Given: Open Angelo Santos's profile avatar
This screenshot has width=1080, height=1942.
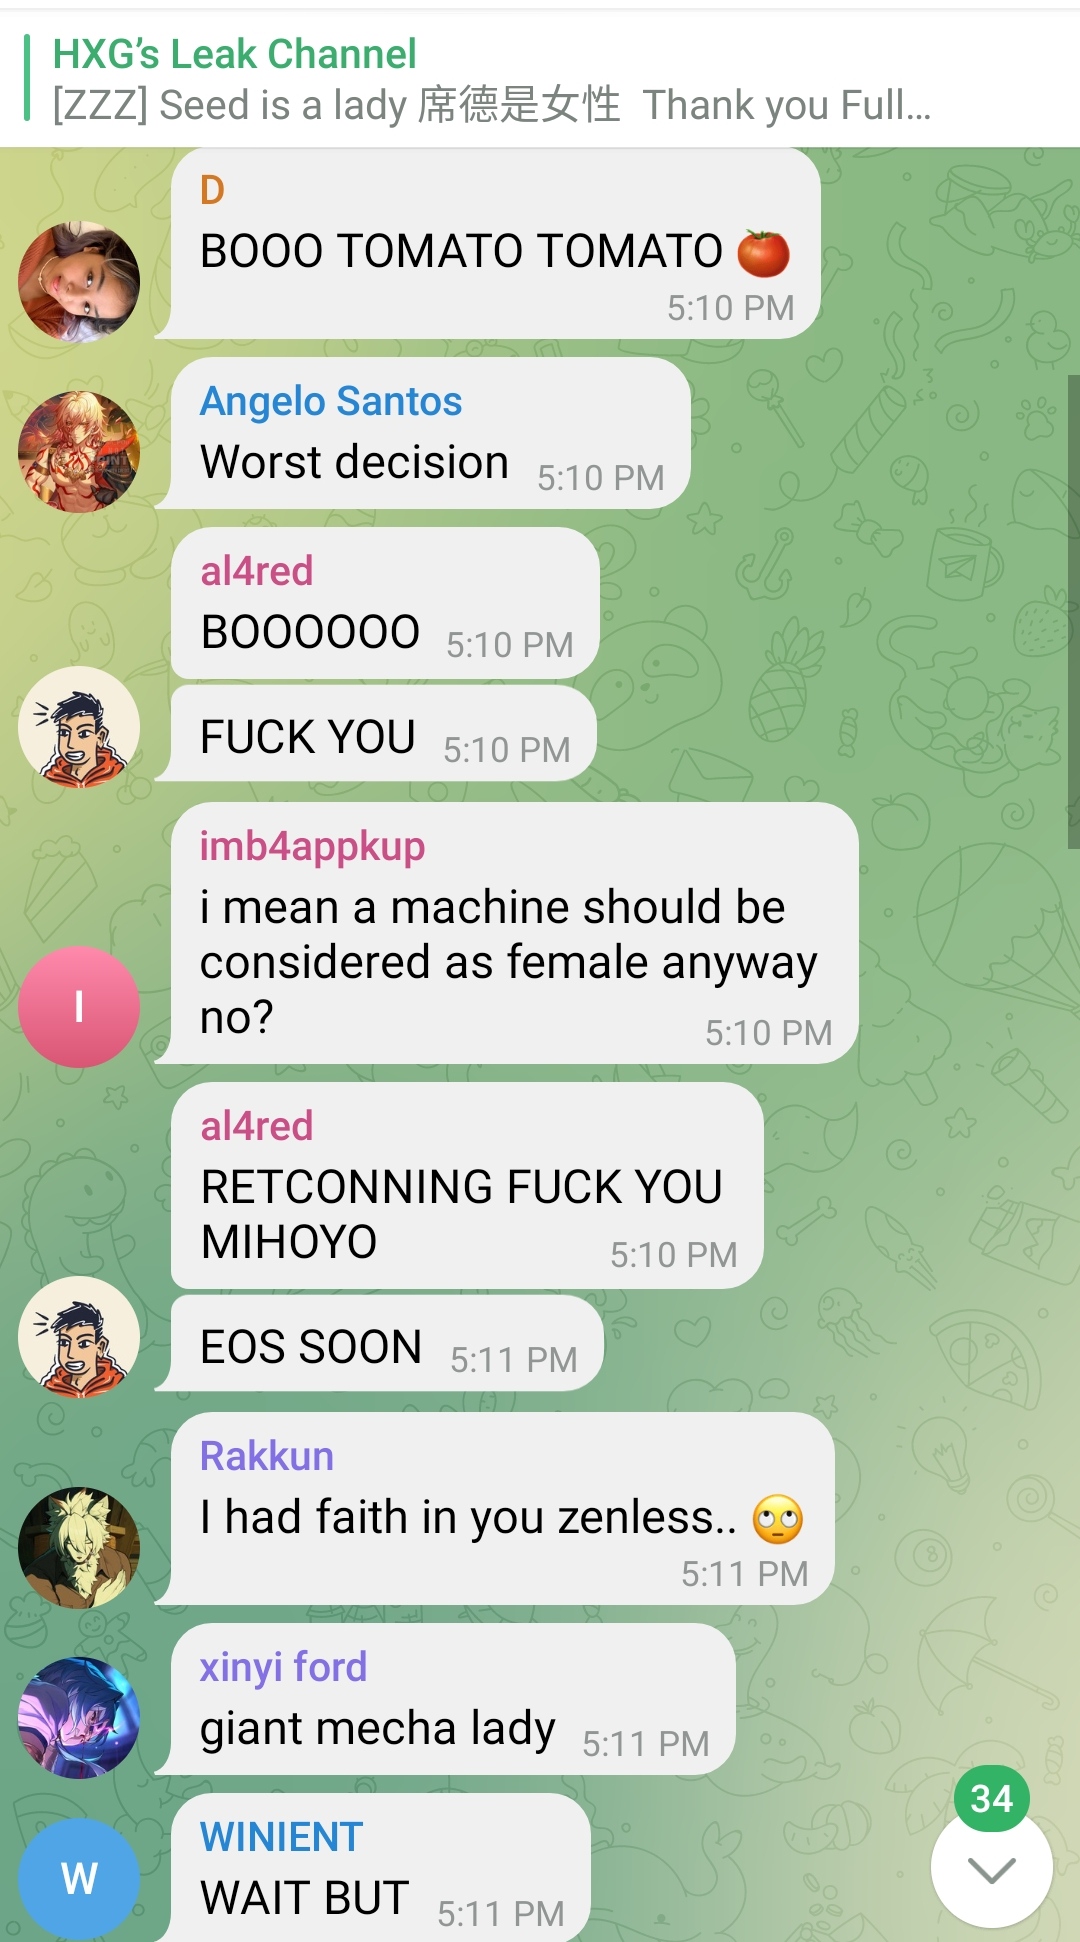Looking at the screenshot, I should 79,452.
